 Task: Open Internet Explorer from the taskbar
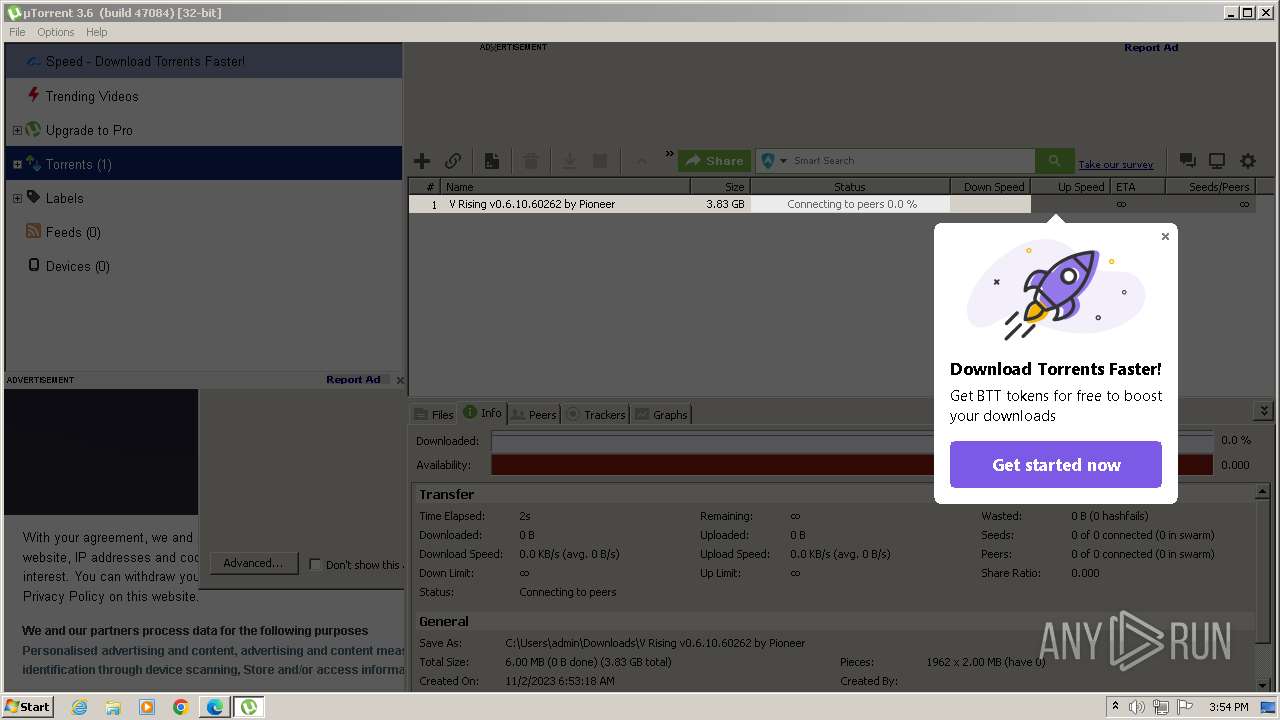point(79,707)
